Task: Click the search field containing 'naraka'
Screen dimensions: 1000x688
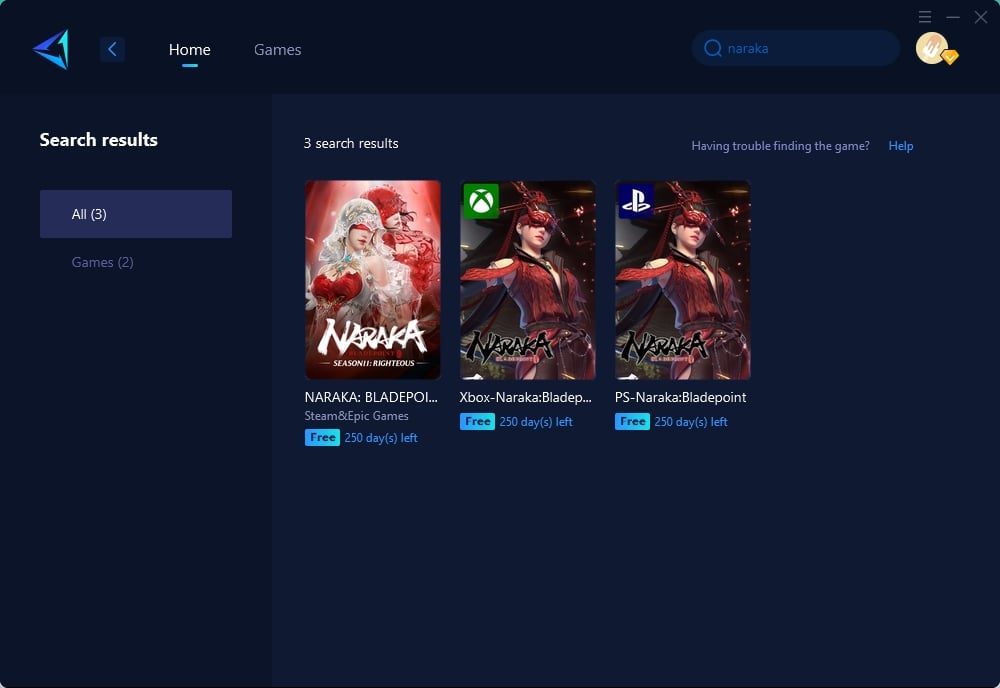Action: [x=796, y=48]
